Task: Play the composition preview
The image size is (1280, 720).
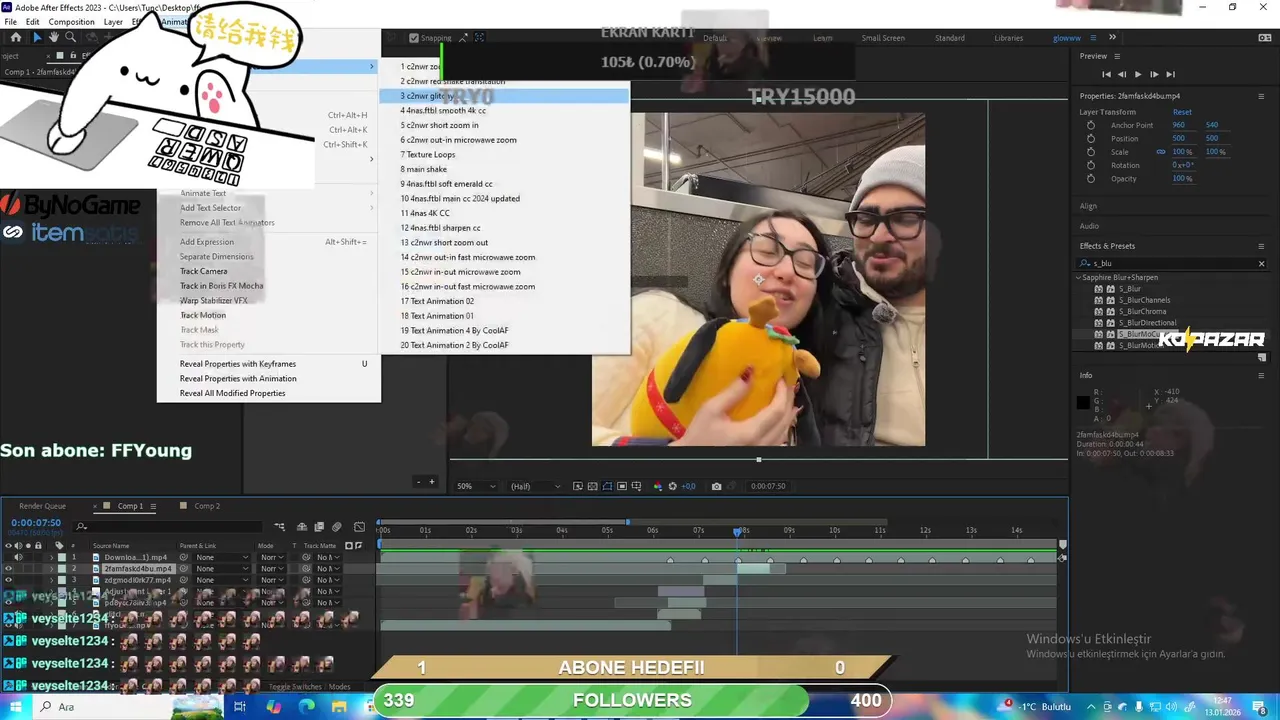Action: 1138,74
